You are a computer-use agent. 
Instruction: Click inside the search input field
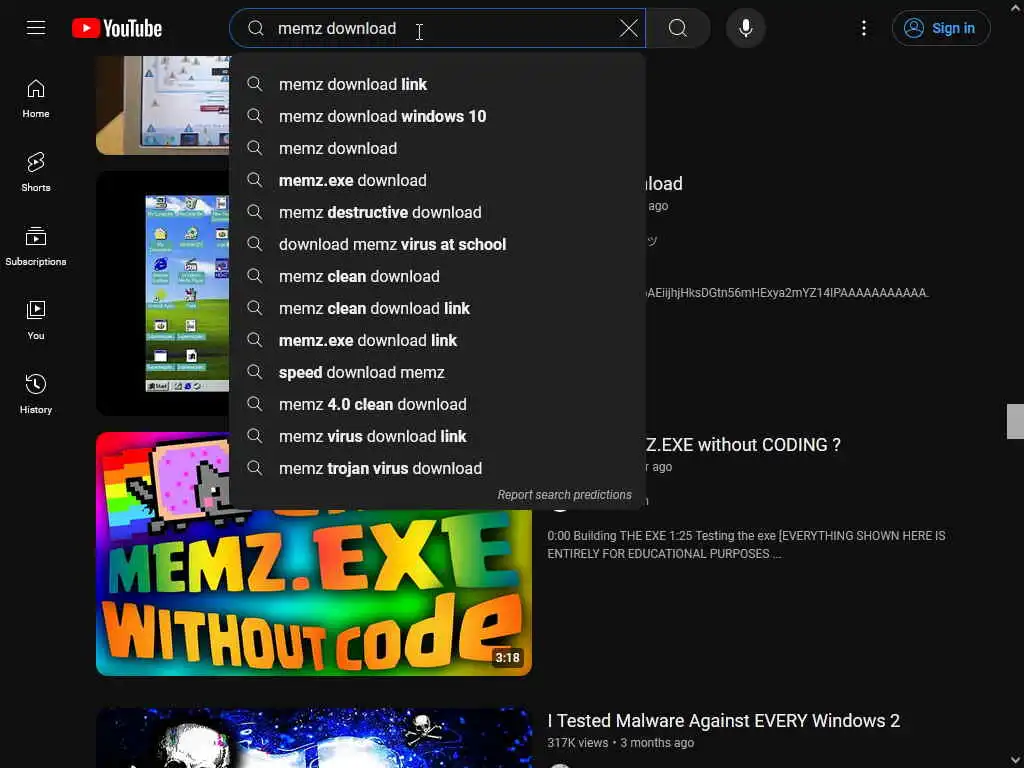pos(438,28)
